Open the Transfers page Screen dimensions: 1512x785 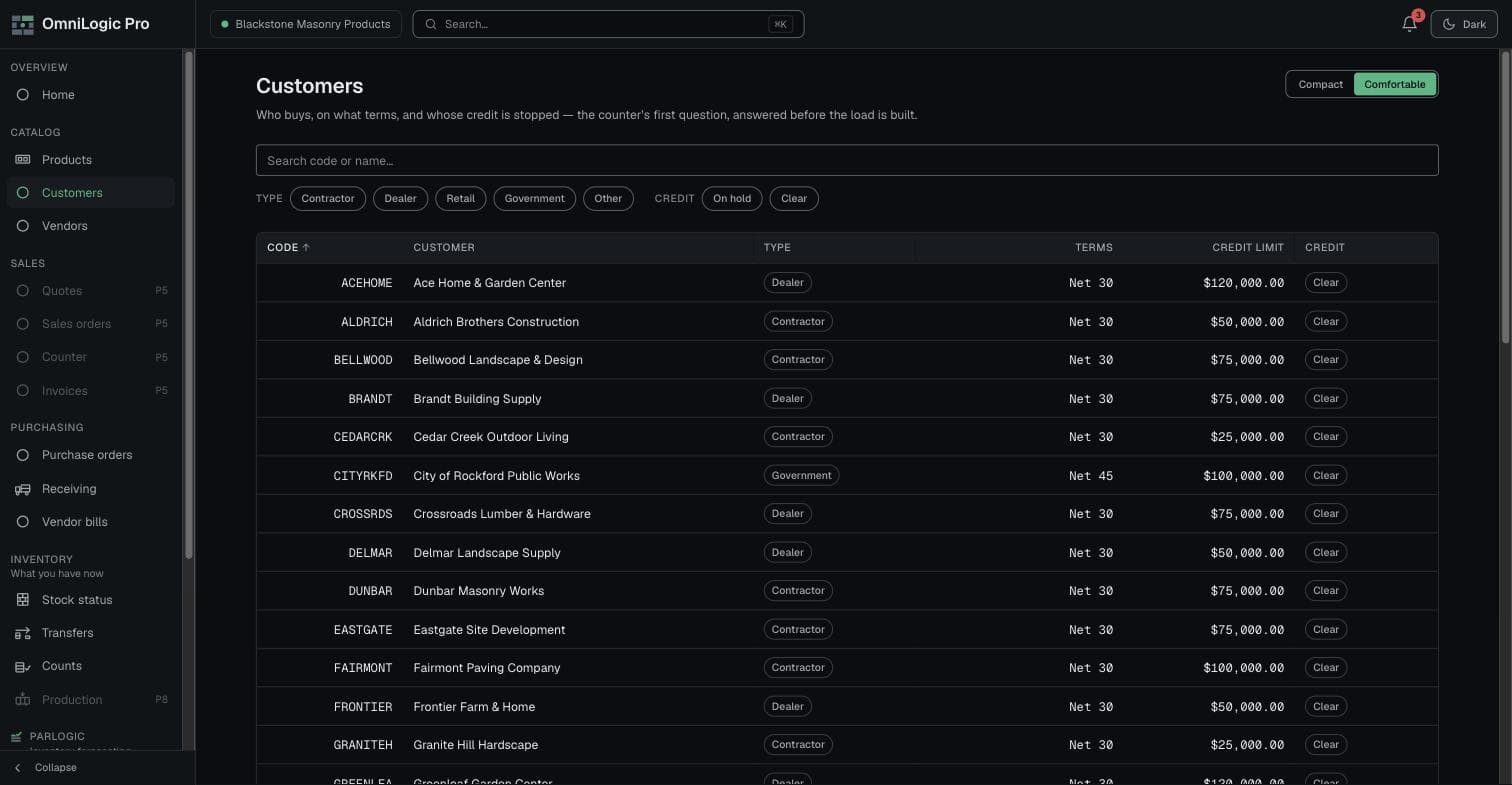90,633
